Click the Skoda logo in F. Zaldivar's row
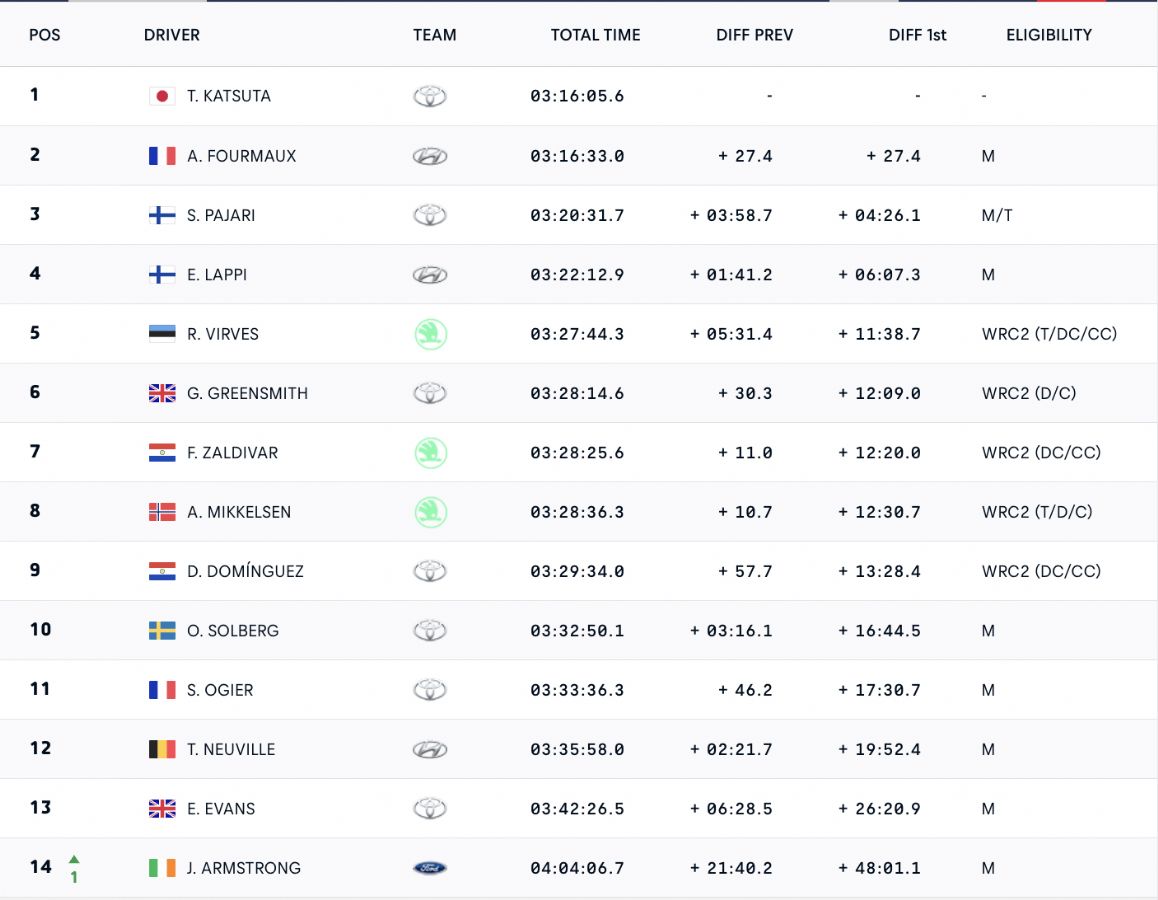This screenshot has width=1158, height=900. 431,453
